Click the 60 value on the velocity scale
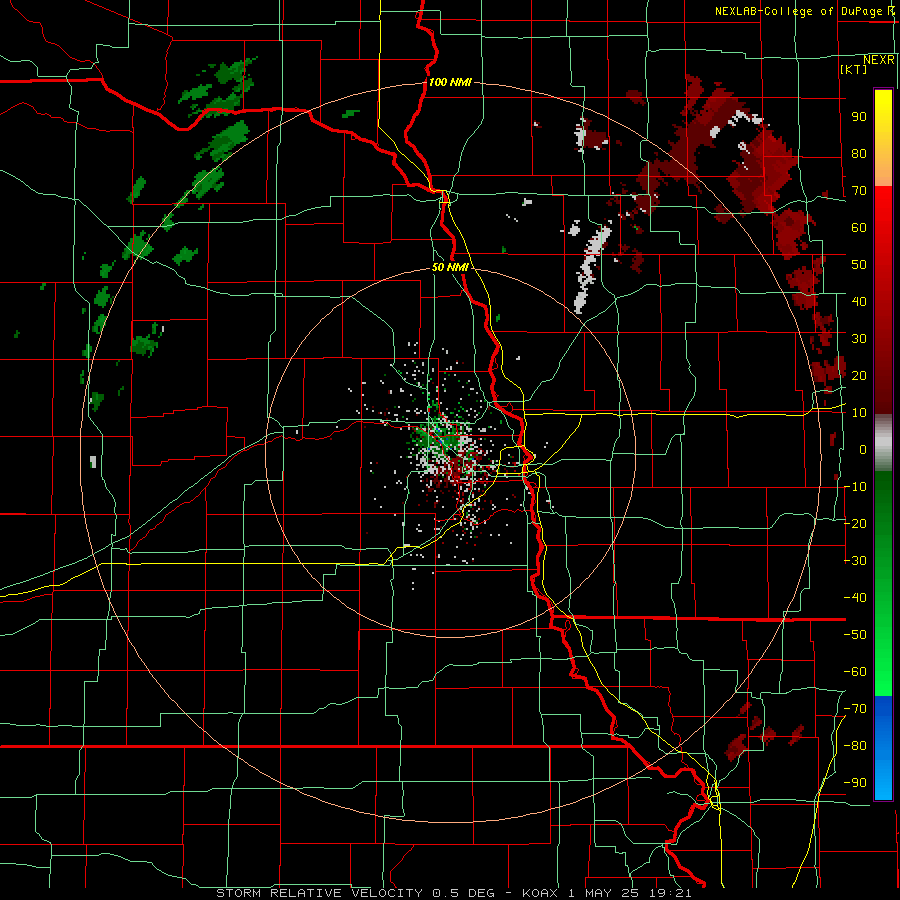The height and width of the screenshot is (900, 900). point(859,227)
